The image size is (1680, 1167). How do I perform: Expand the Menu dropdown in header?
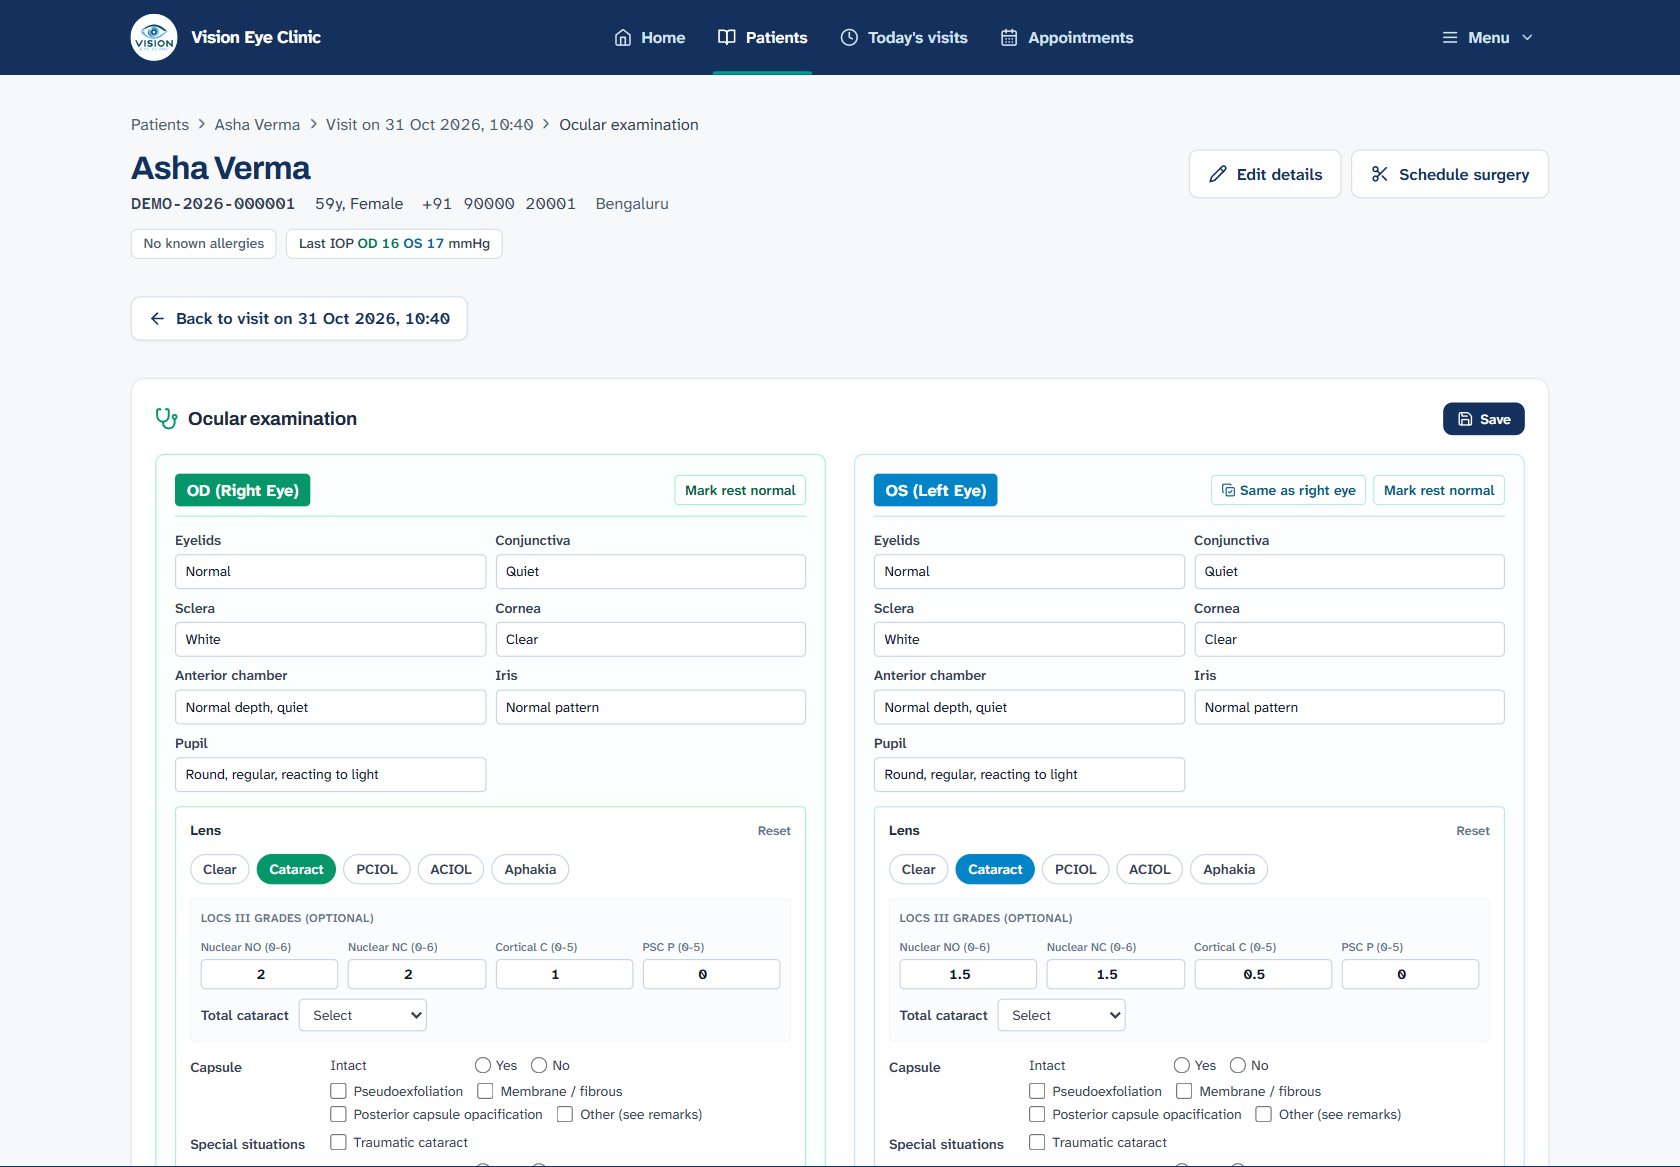(x=1487, y=38)
